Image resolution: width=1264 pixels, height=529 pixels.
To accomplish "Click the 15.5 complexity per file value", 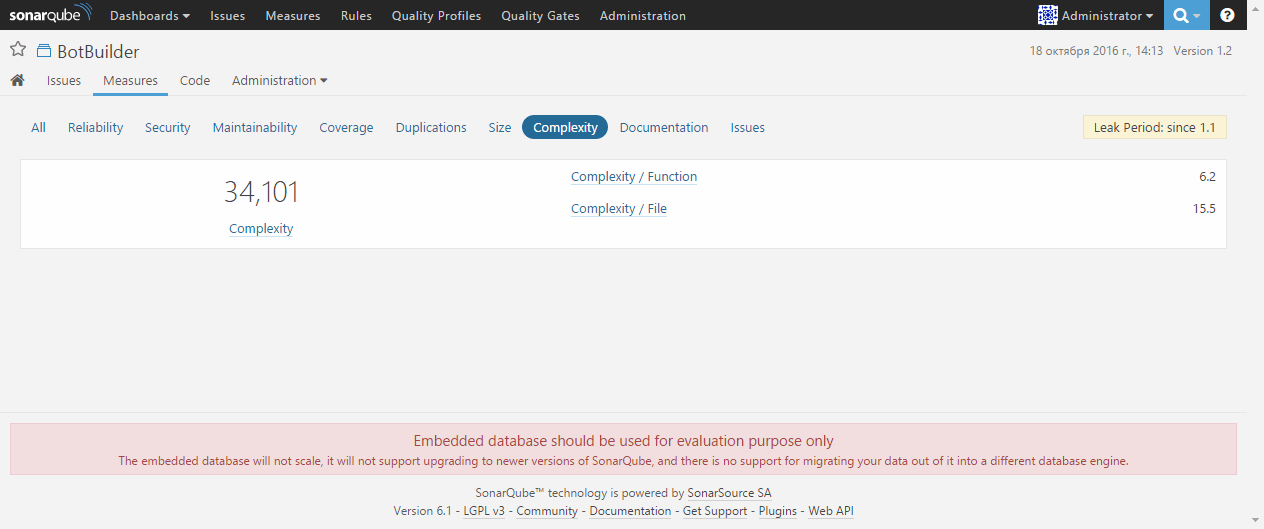I will tap(1204, 209).
